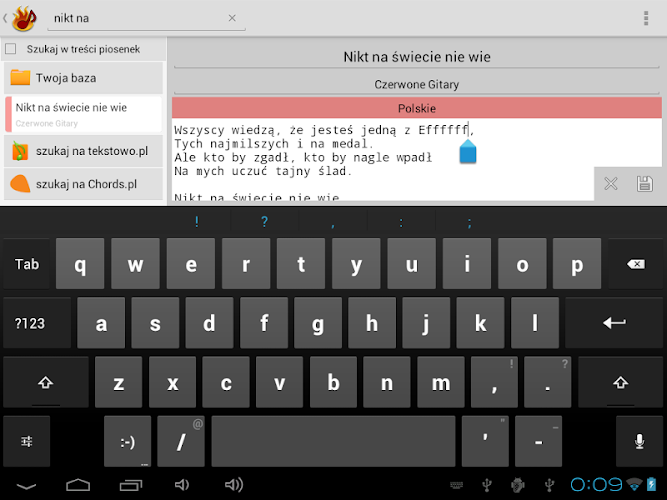The image size is (667, 500).
Task: Tap the period key
Action: tap(547, 382)
